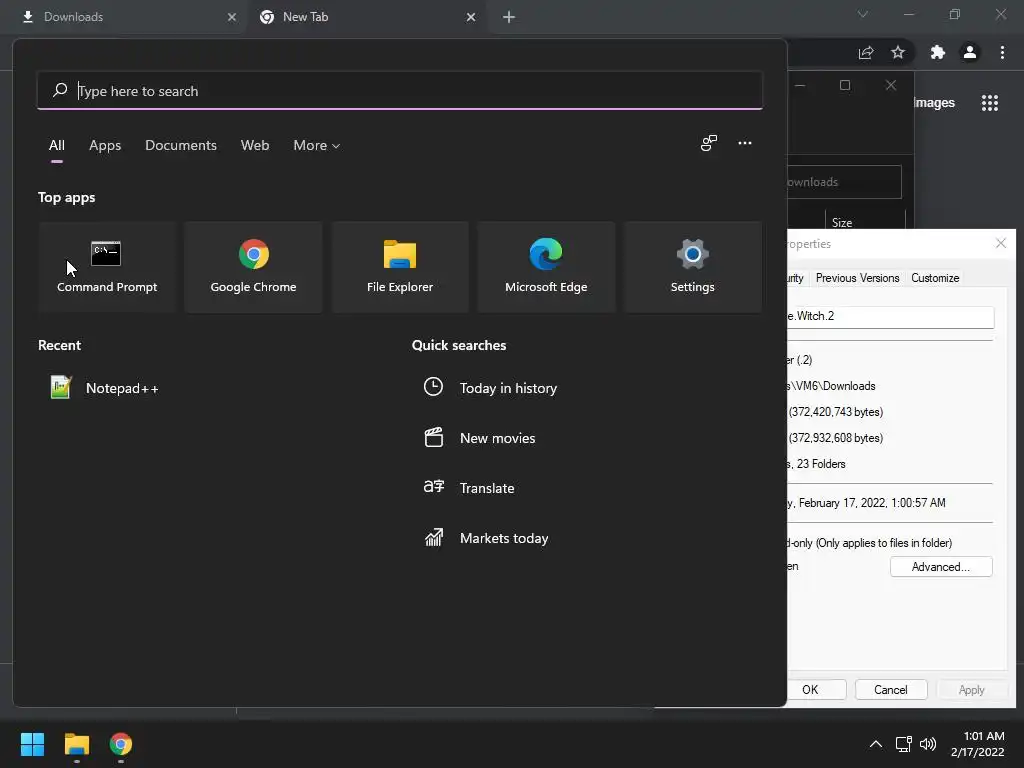The height and width of the screenshot is (768, 1024).
Task: Close the New Tab tab
Action: point(471,17)
